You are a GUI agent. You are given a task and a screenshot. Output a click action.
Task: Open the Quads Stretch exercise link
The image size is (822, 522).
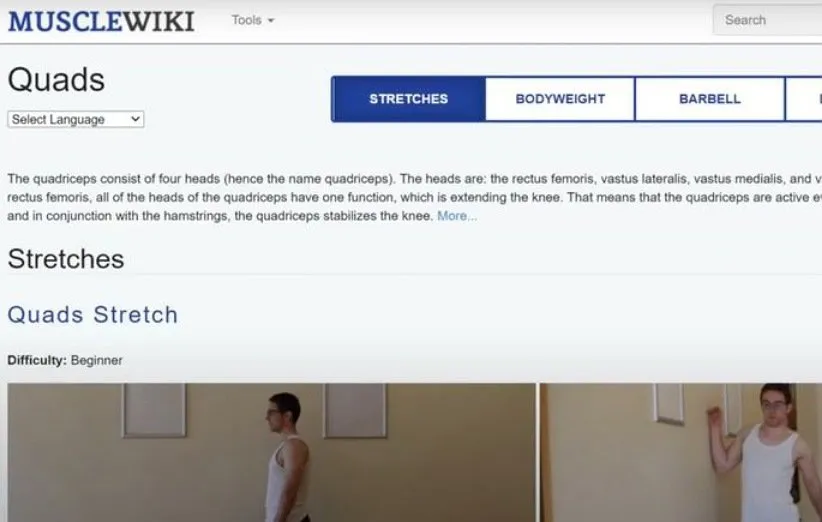click(x=93, y=315)
